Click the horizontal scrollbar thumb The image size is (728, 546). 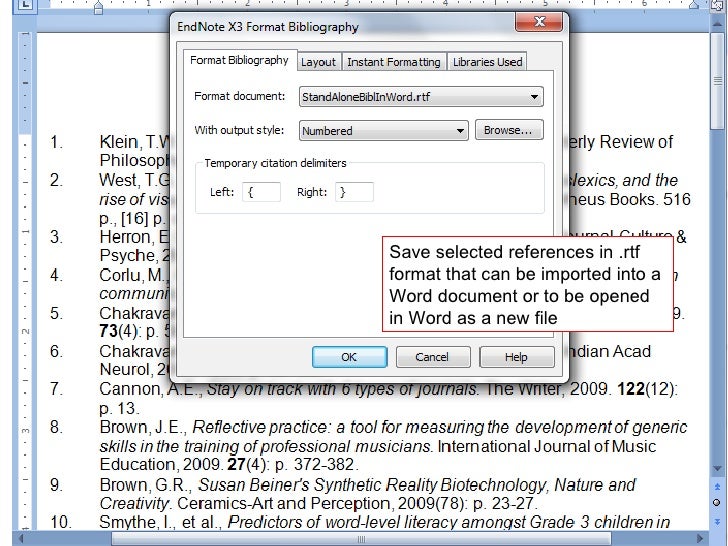coord(361,539)
